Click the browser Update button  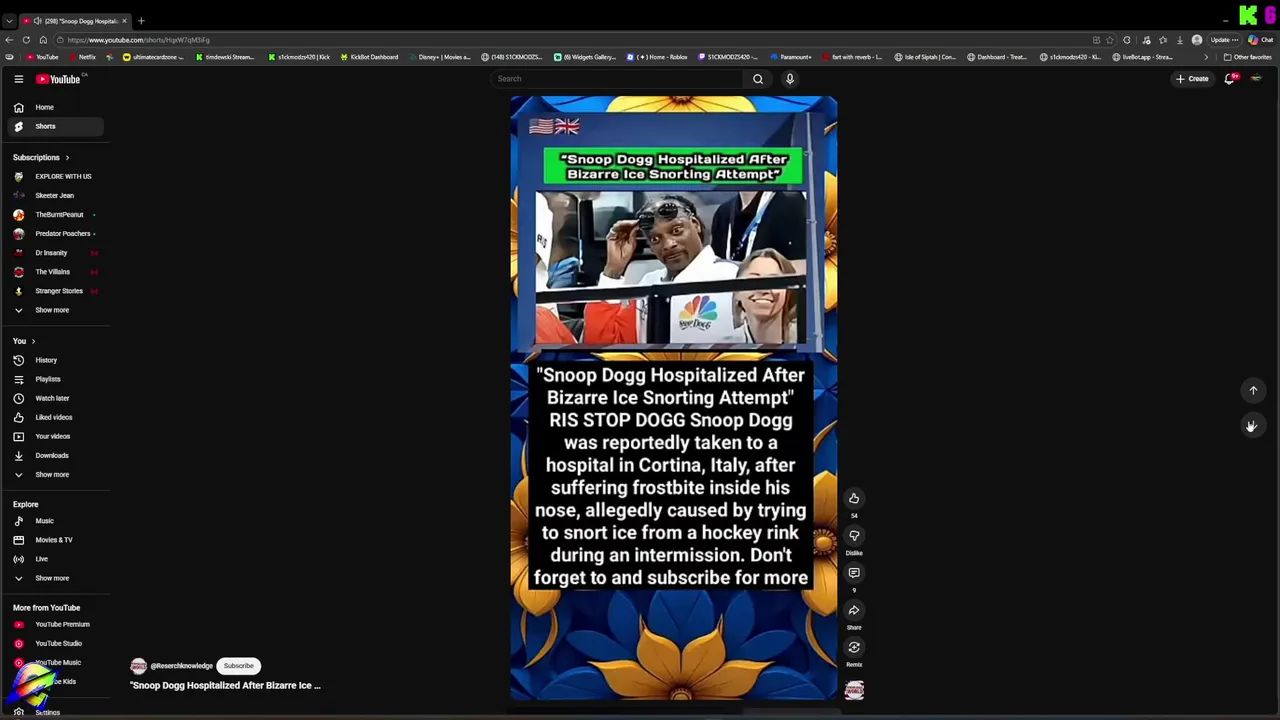[1224, 40]
